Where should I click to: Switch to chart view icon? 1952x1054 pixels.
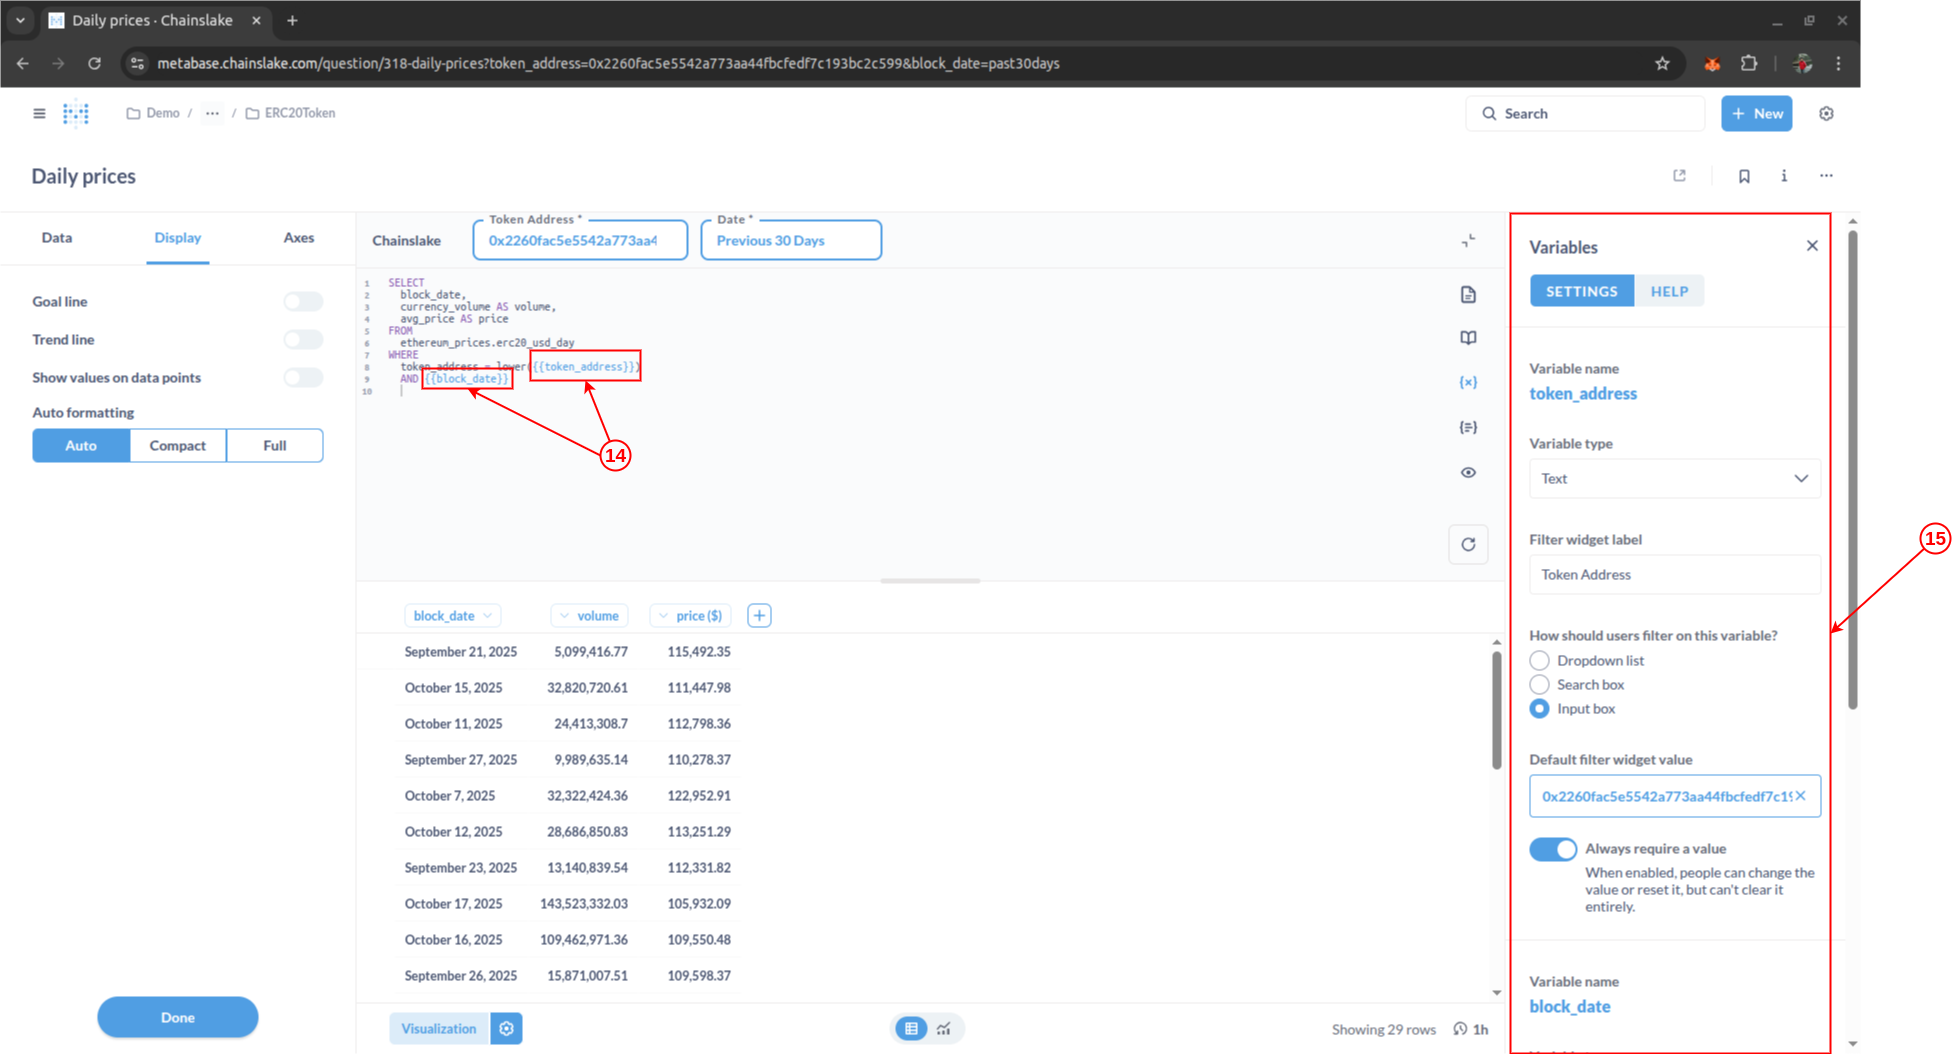pyautogui.click(x=943, y=1028)
